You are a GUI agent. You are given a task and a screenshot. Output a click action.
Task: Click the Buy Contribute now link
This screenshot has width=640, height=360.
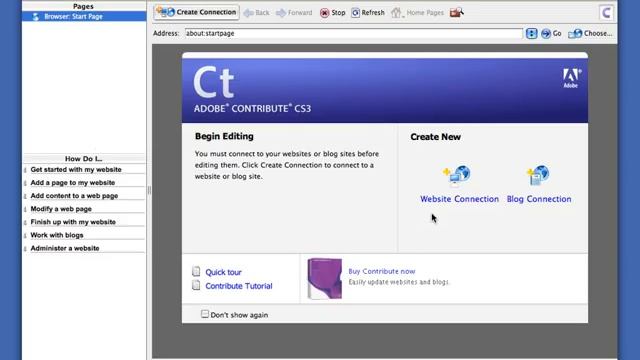[x=382, y=271]
